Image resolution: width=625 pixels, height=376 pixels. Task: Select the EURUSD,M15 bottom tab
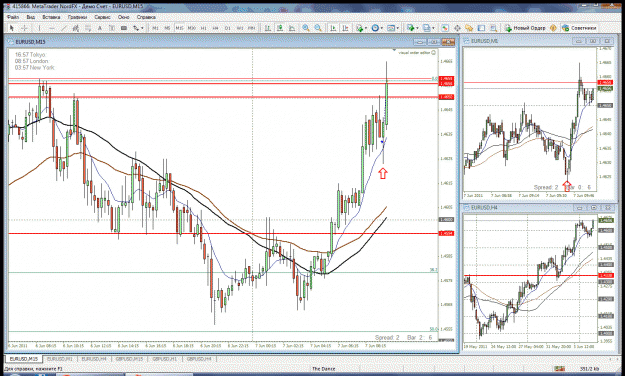(x=24, y=359)
